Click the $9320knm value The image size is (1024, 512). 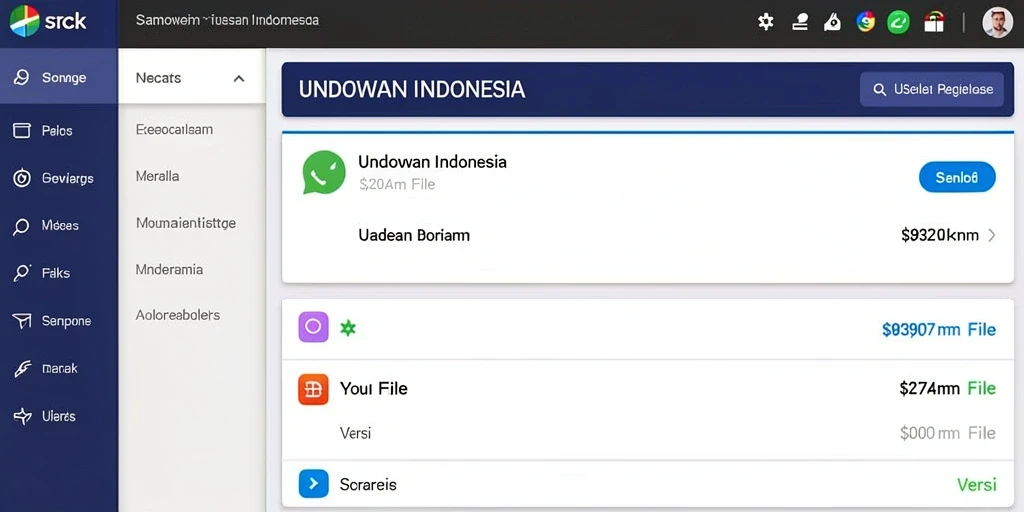tap(940, 235)
